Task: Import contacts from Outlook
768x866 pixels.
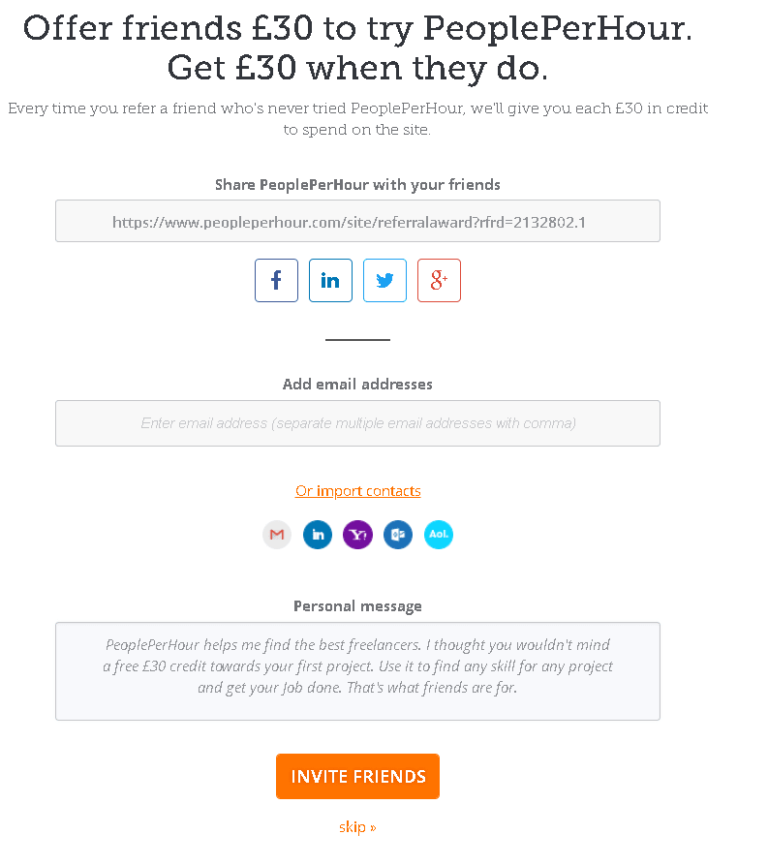Action: tap(398, 535)
